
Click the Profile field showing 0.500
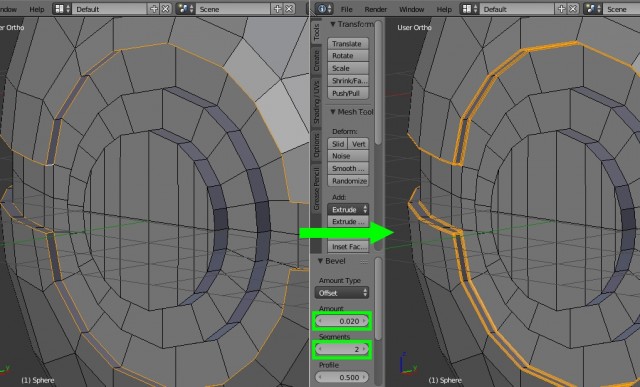[x=342, y=378]
